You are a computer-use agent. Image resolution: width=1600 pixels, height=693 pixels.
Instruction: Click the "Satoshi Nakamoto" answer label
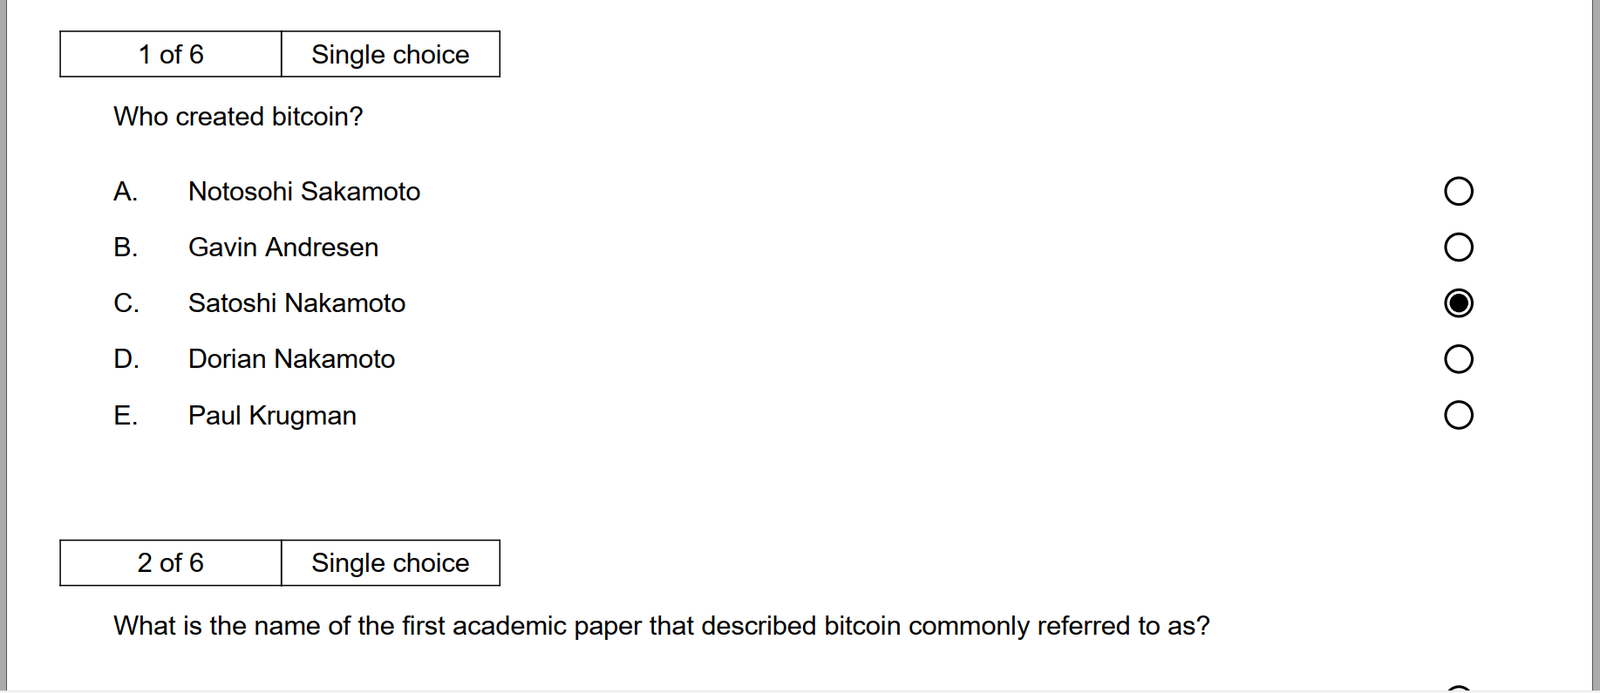tap(296, 303)
